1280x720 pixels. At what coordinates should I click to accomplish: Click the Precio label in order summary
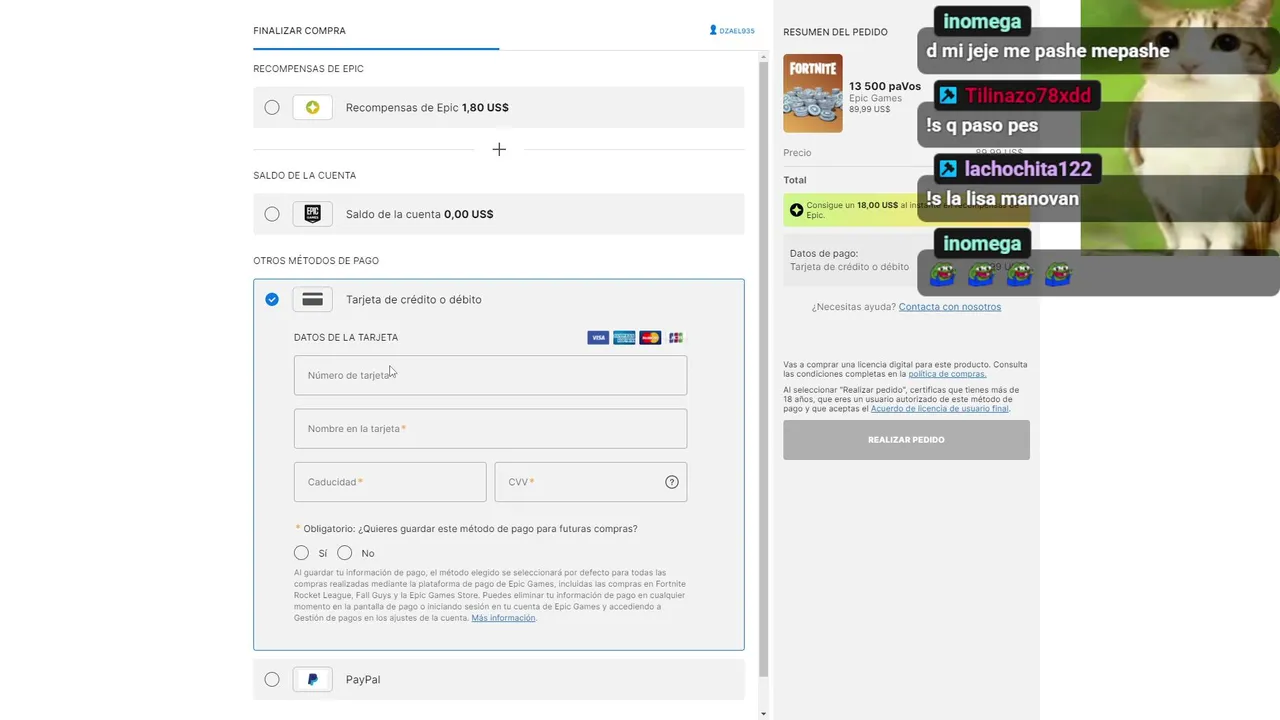coord(797,153)
